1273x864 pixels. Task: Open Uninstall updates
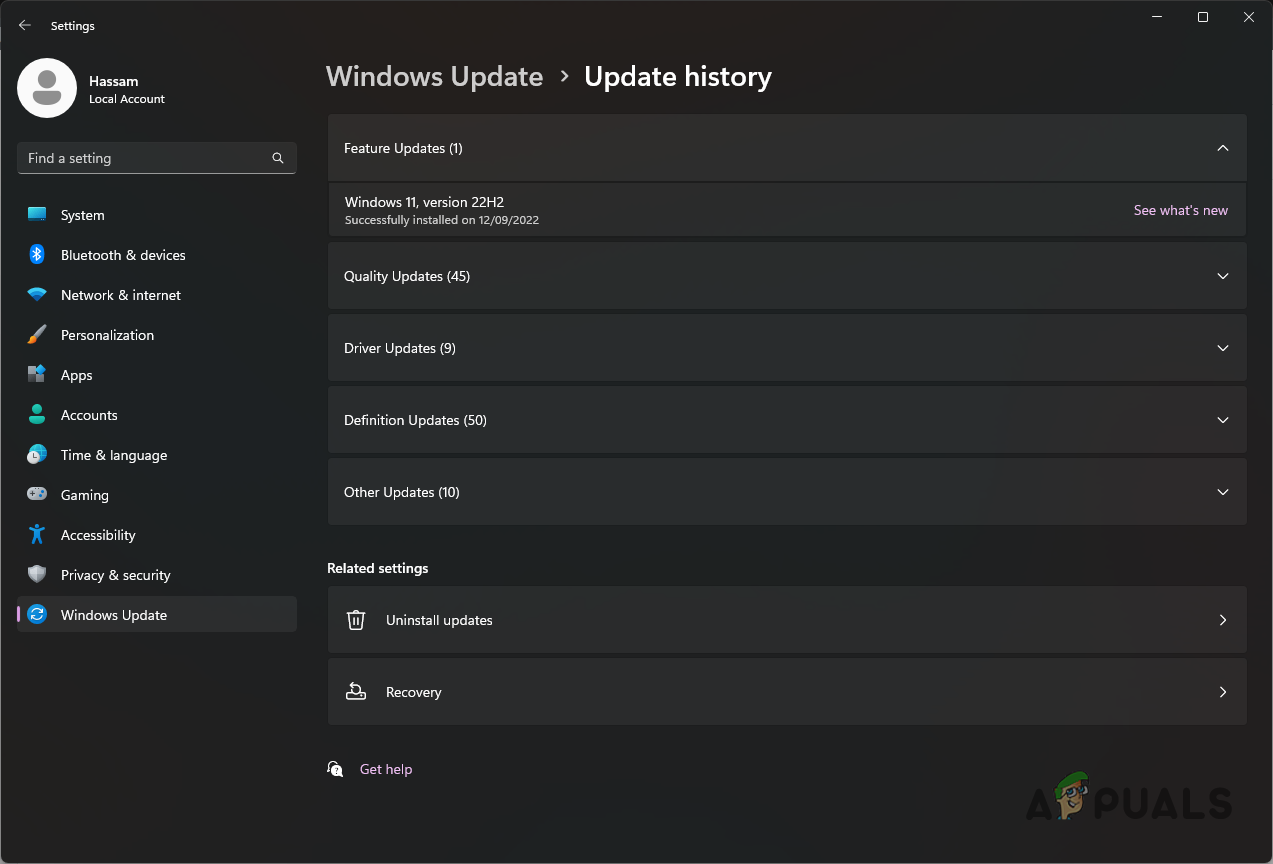click(x=786, y=620)
